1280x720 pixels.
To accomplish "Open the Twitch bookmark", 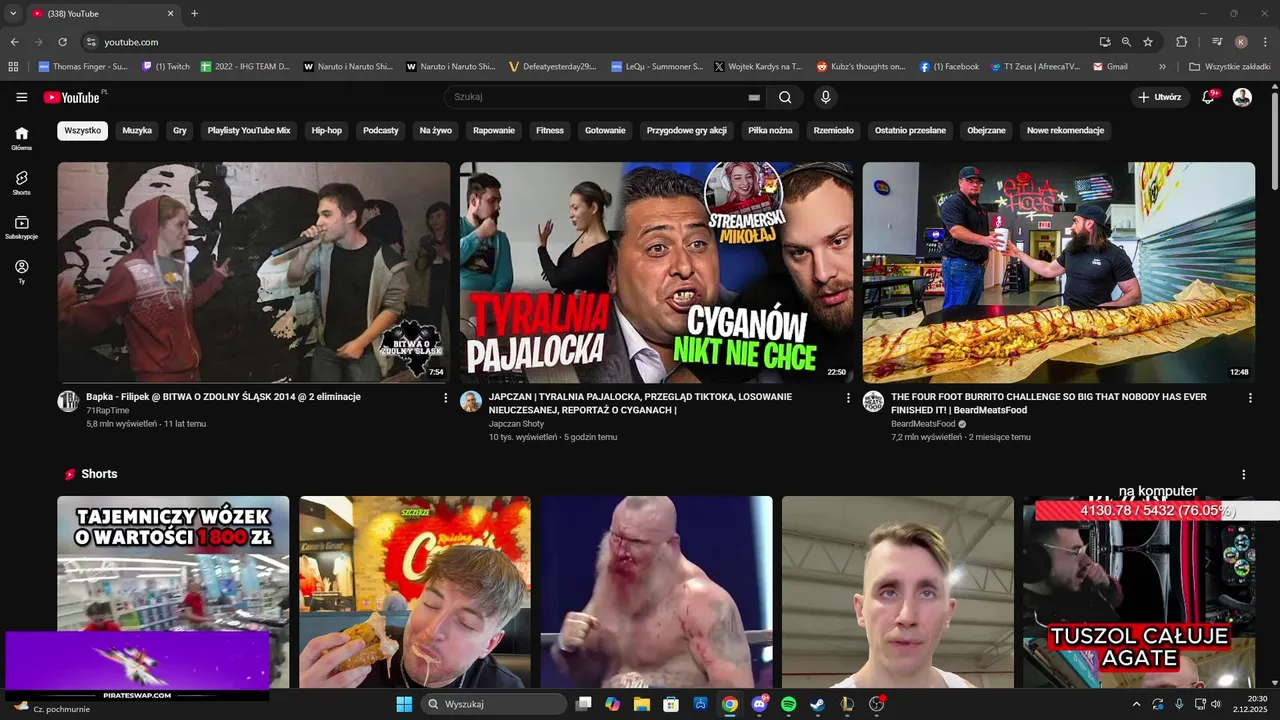I will pos(166,67).
